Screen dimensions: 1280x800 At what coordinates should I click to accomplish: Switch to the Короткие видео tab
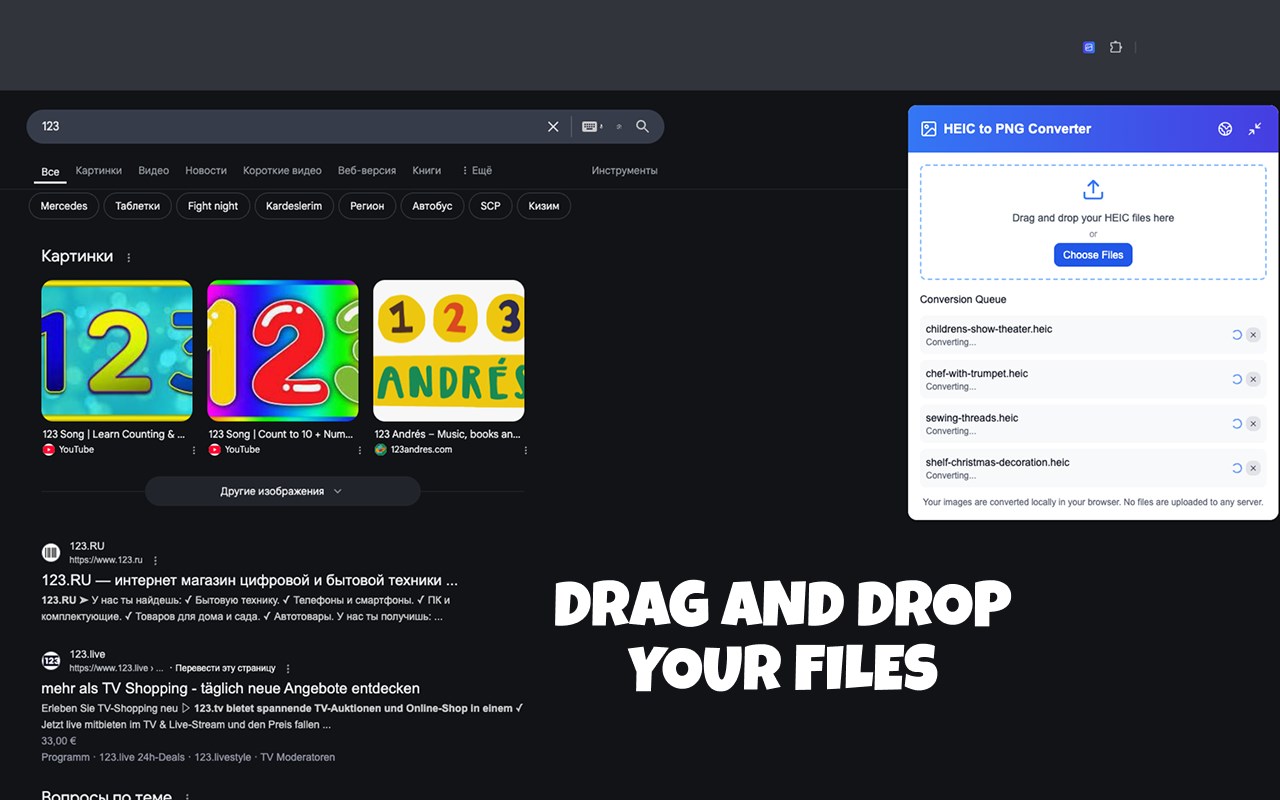(x=282, y=171)
